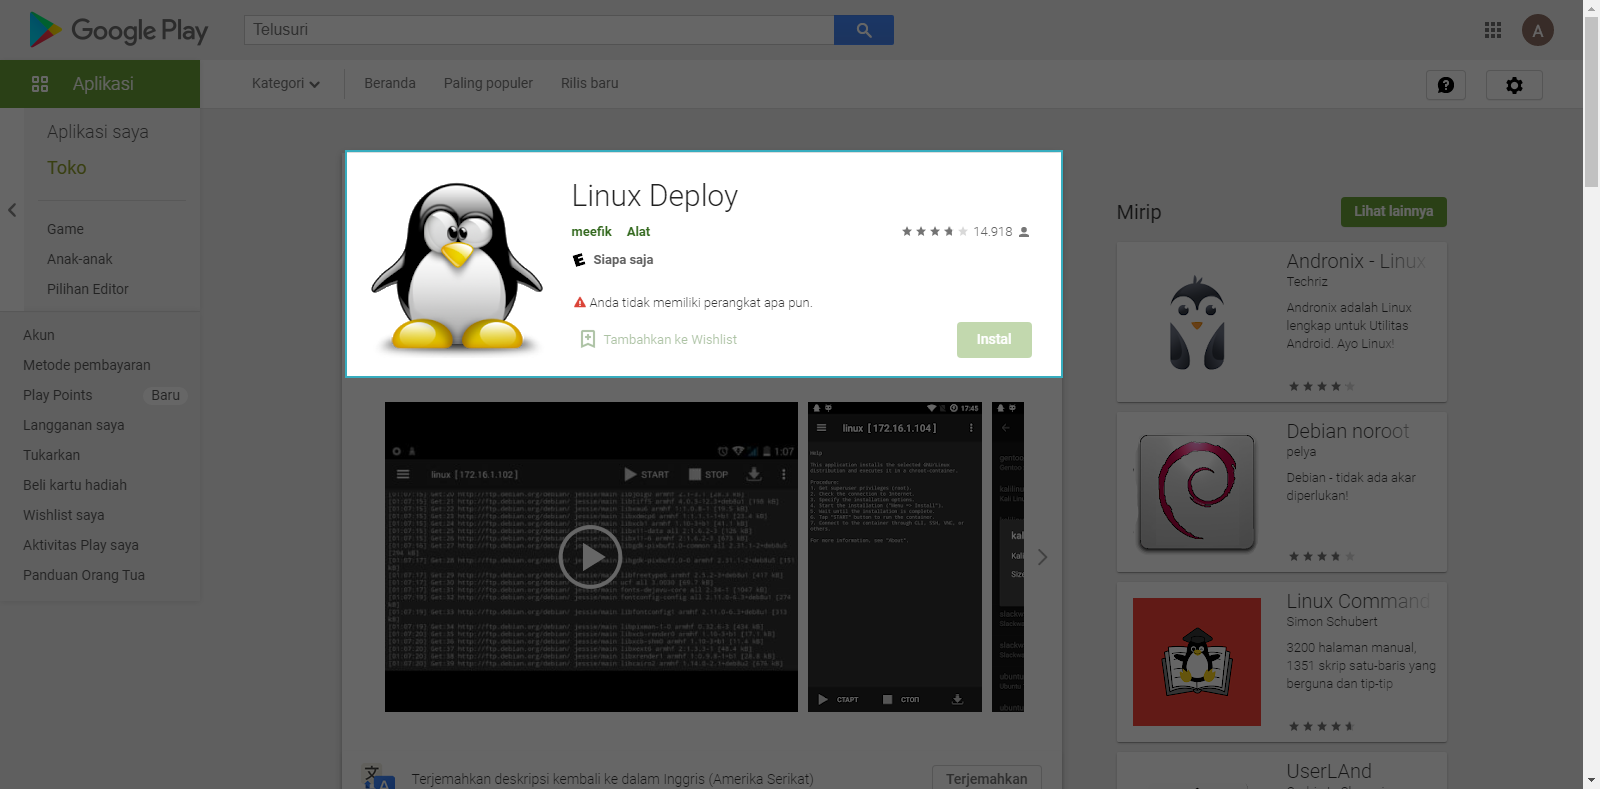This screenshot has width=1600, height=789.
Task: Open Play Points link
Action: pyautogui.click(x=58, y=395)
